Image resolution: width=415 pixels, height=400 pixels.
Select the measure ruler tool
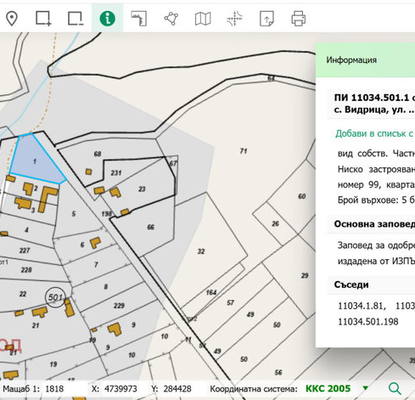(139, 18)
